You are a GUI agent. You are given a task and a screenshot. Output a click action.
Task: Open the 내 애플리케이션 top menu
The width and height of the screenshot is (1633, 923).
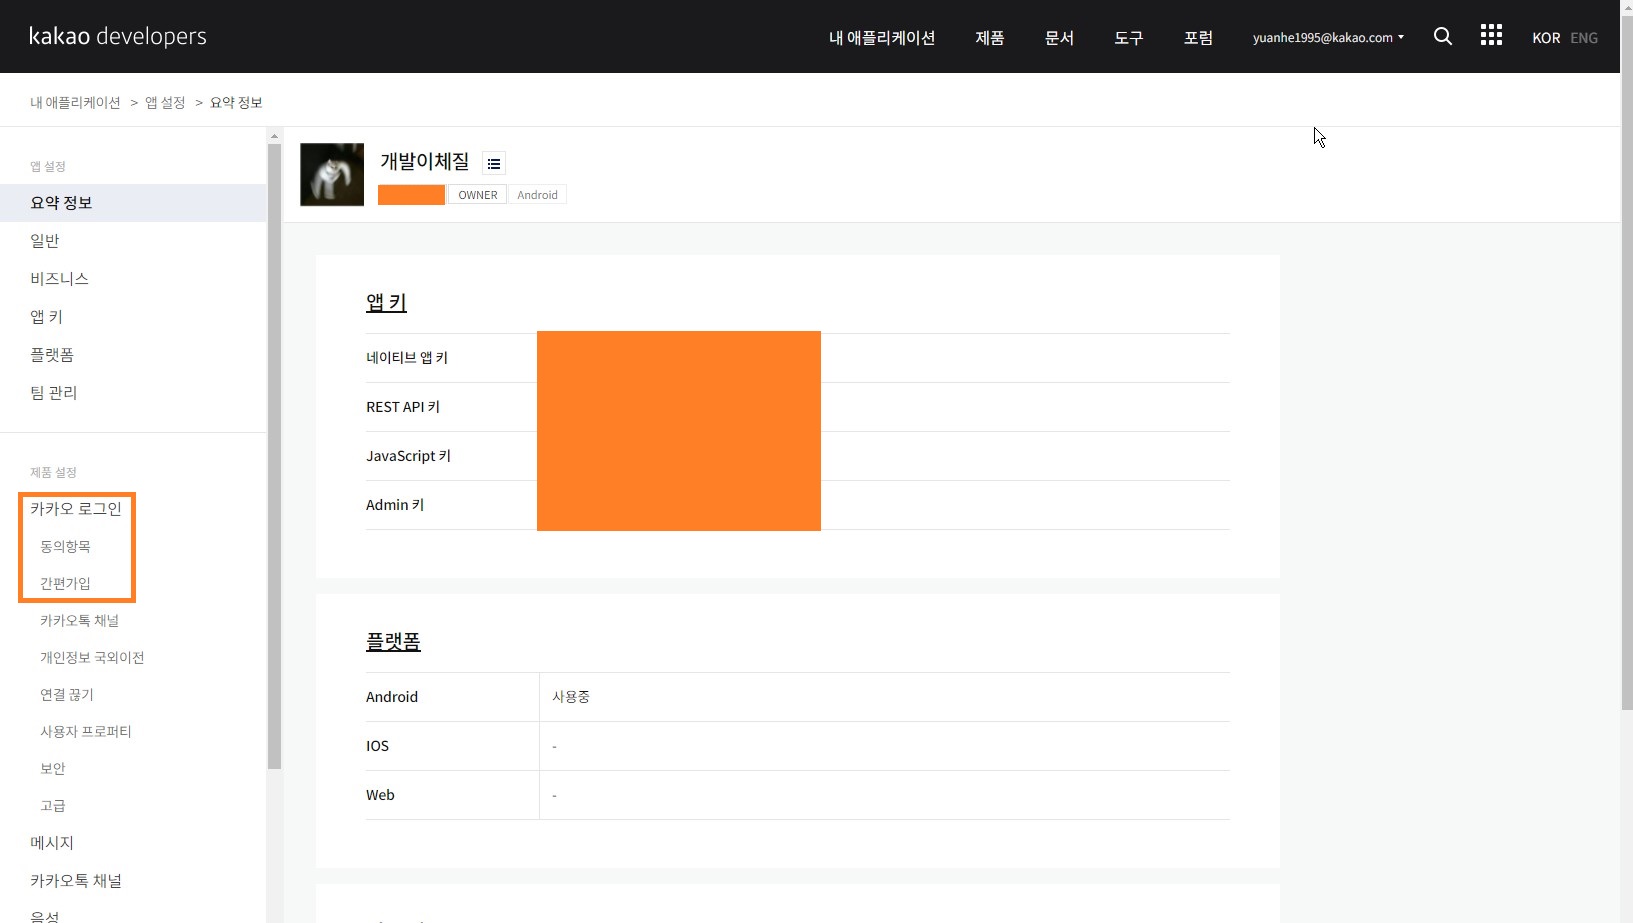click(882, 38)
